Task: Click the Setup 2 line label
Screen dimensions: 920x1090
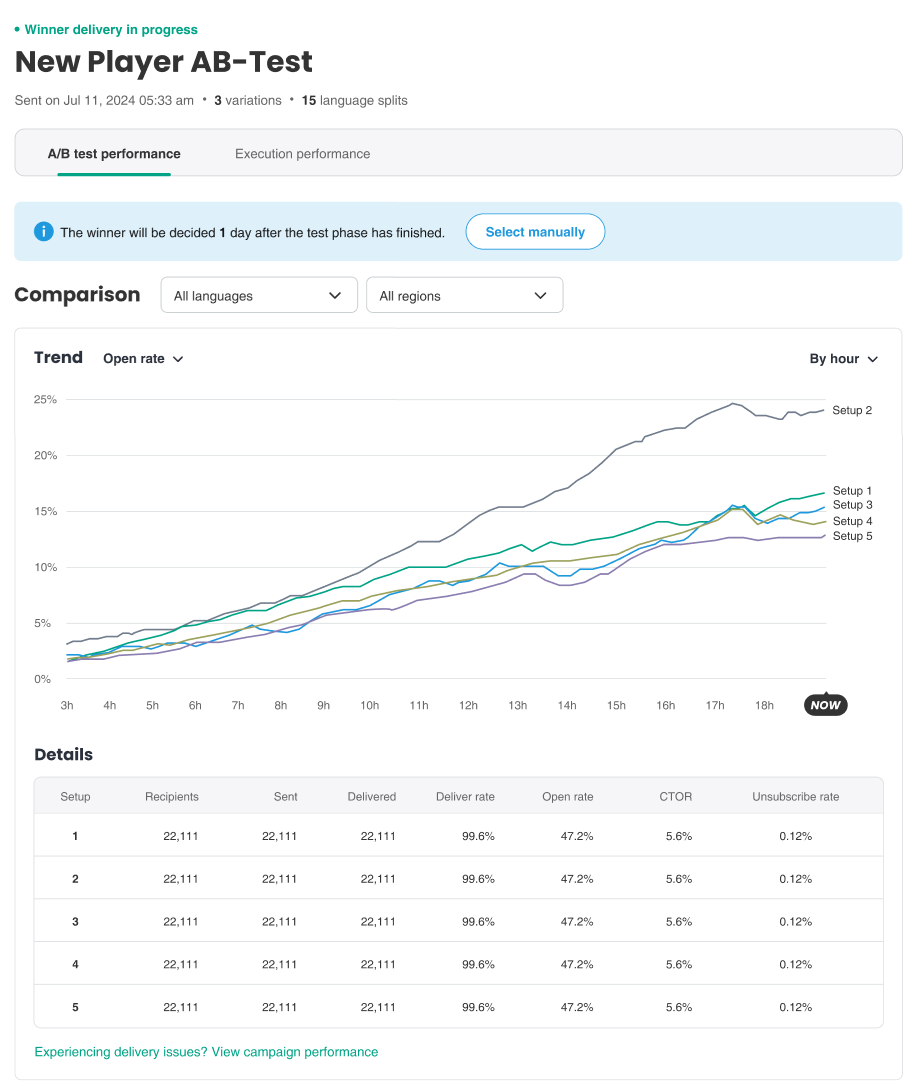Action: [852, 411]
